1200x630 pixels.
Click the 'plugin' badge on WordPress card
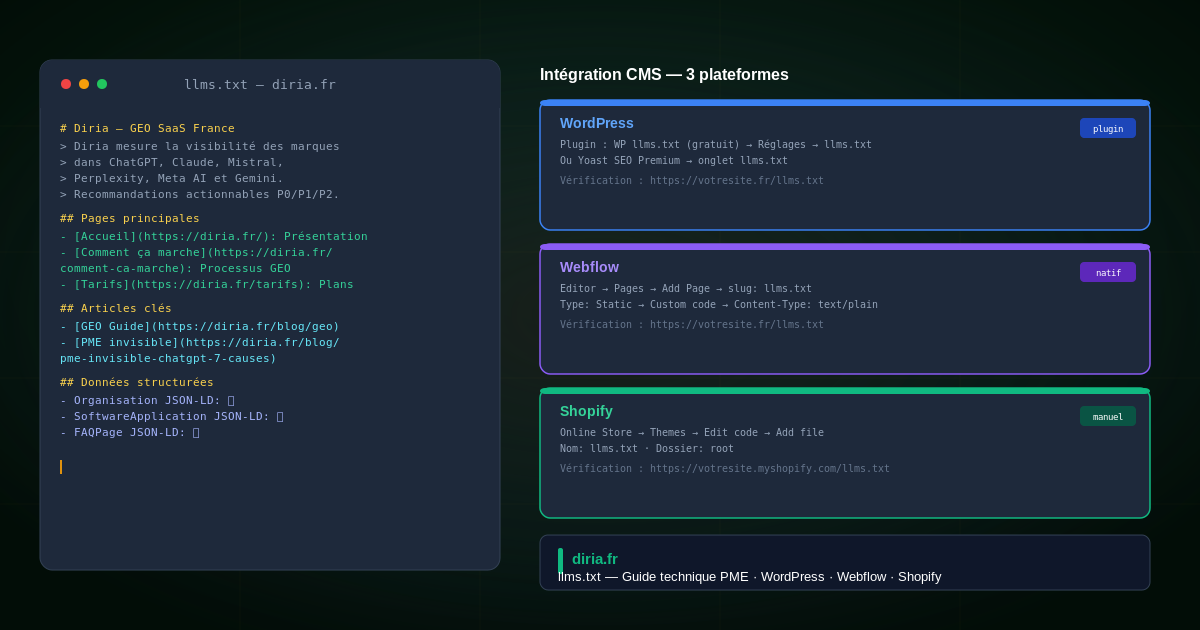pos(1108,128)
